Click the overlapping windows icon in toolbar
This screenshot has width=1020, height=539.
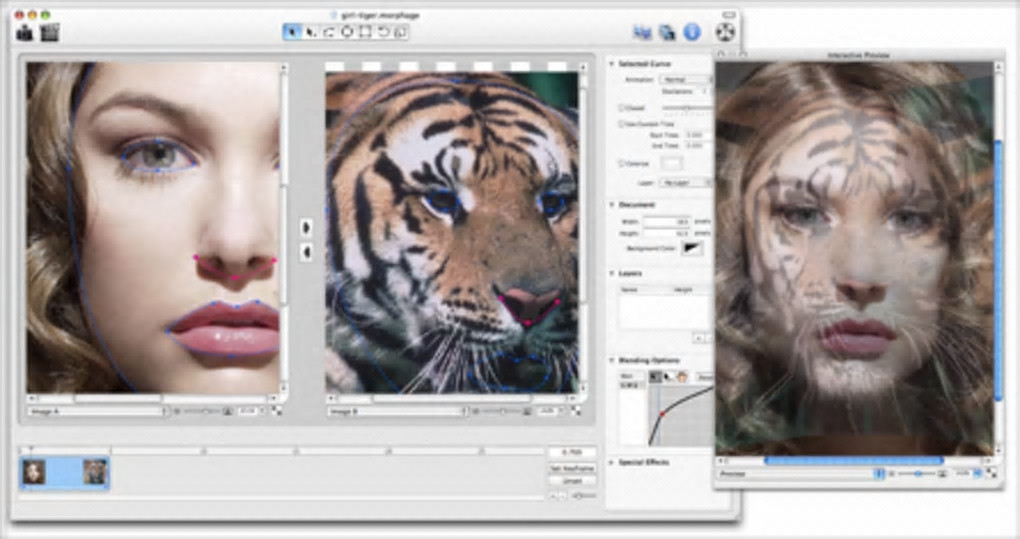[x=667, y=32]
